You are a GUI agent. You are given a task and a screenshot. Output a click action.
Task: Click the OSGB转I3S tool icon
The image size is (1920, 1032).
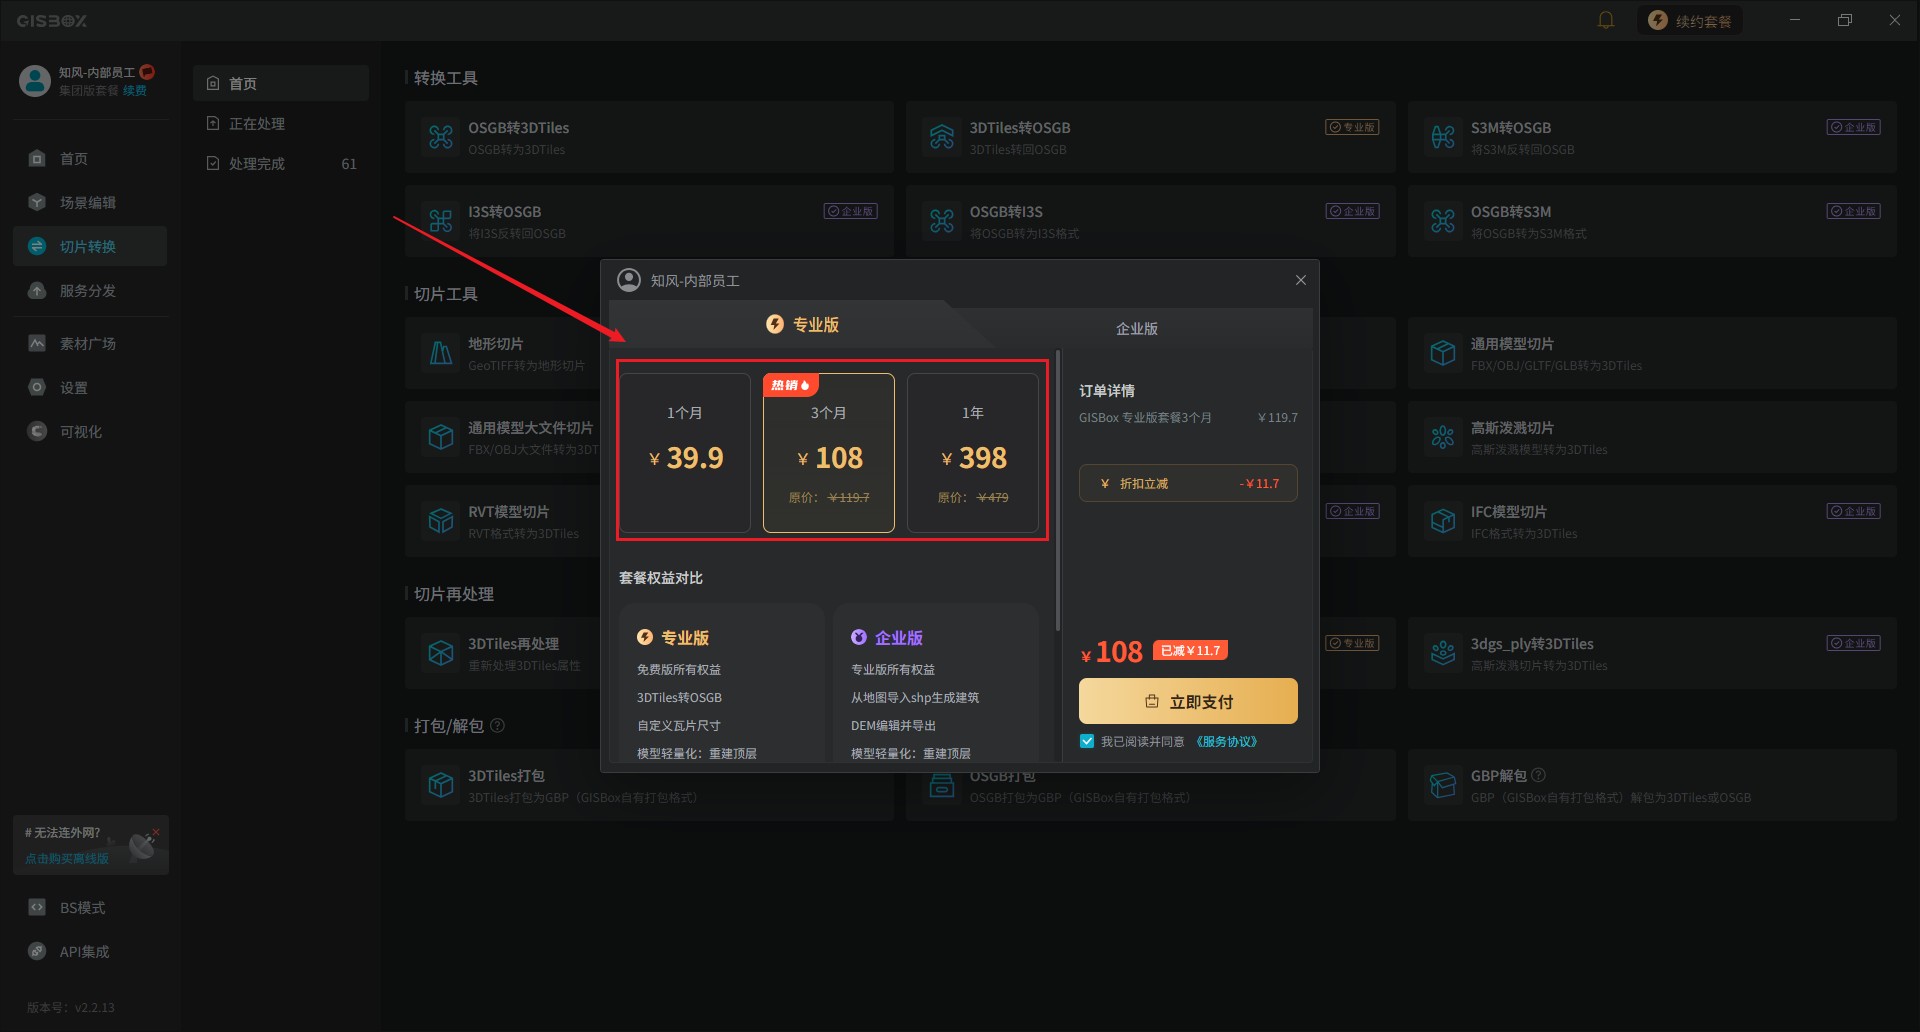point(942,221)
